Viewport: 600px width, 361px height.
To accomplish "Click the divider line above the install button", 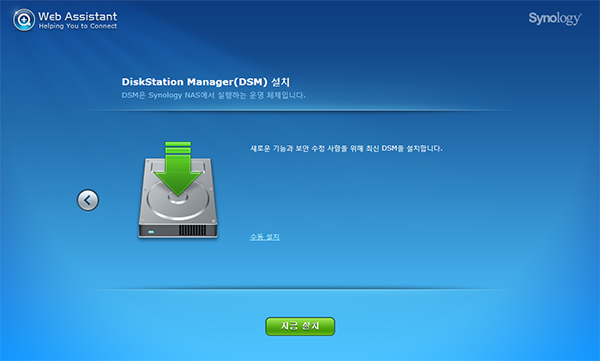I will tap(300, 289).
